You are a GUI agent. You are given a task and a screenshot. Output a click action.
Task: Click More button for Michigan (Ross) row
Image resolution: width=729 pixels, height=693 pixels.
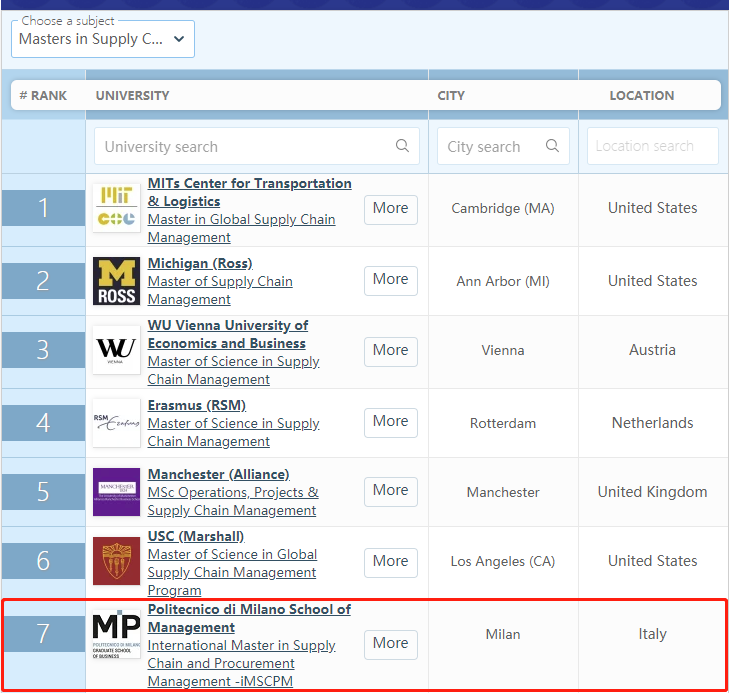click(x=391, y=281)
